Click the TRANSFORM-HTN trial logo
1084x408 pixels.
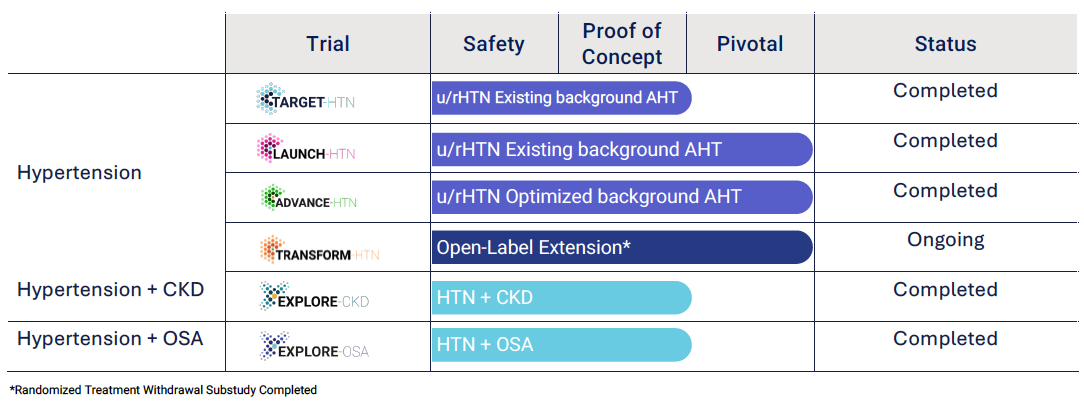(319, 250)
